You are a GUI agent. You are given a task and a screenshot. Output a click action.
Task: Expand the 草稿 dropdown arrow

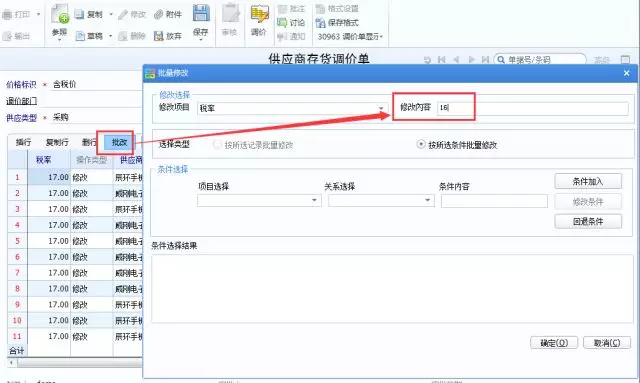coord(110,36)
